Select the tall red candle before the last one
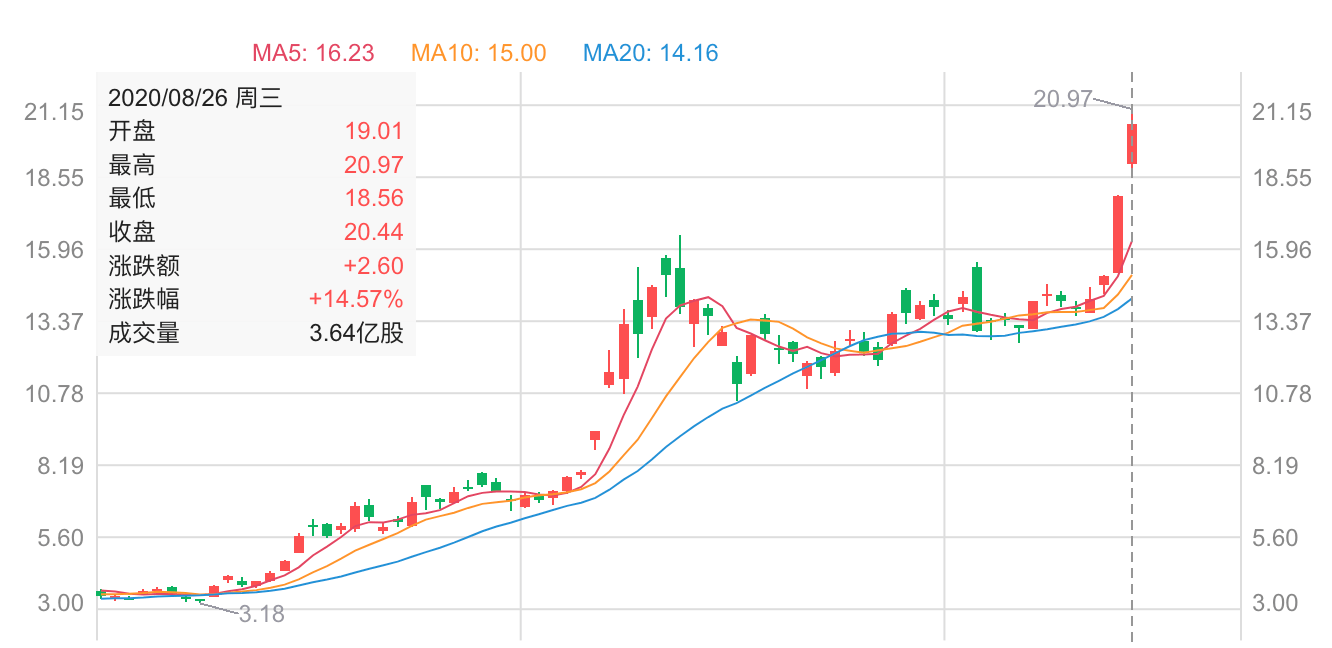Viewport: 1332px width, 648px height. click(1118, 234)
